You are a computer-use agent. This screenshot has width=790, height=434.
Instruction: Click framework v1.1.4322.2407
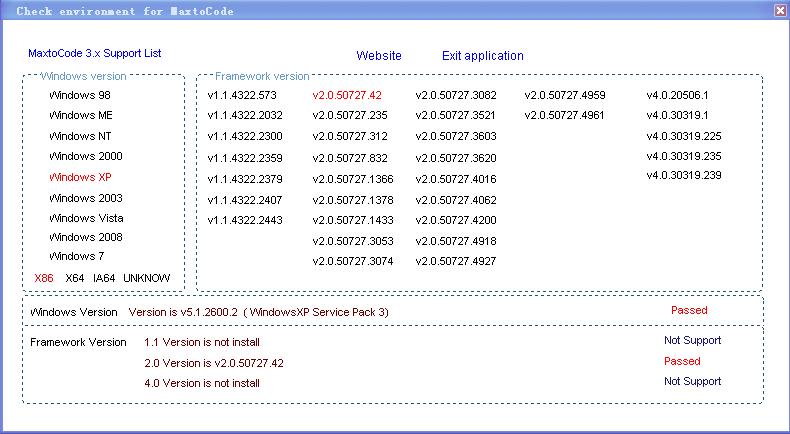click(245, 200)
